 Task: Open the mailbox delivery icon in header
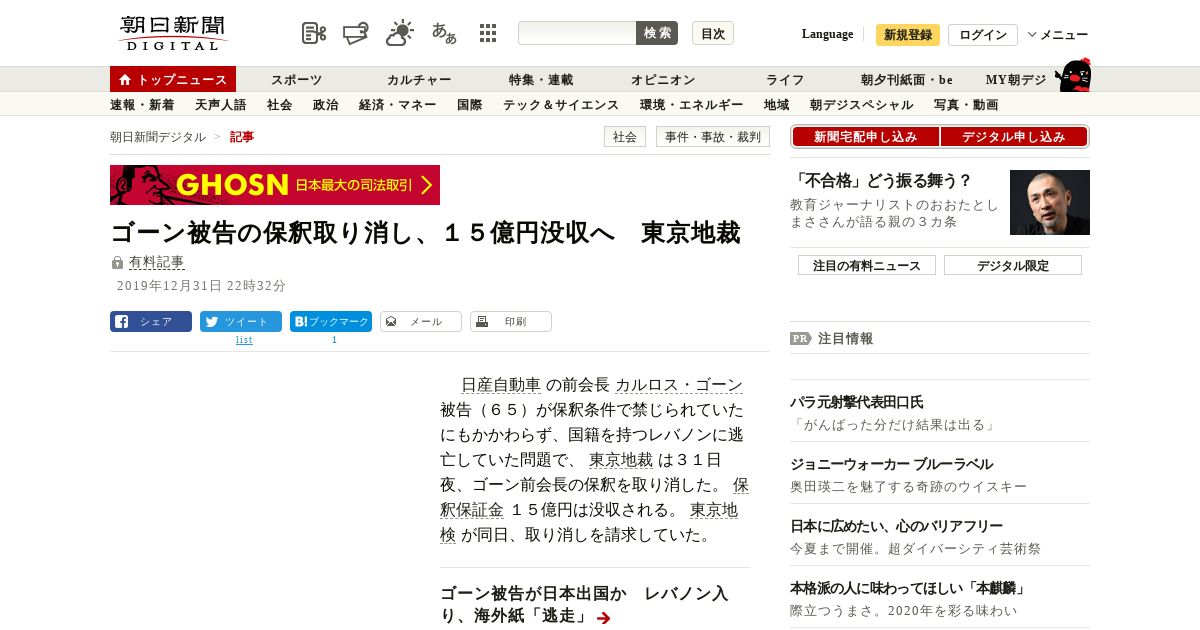356,33
